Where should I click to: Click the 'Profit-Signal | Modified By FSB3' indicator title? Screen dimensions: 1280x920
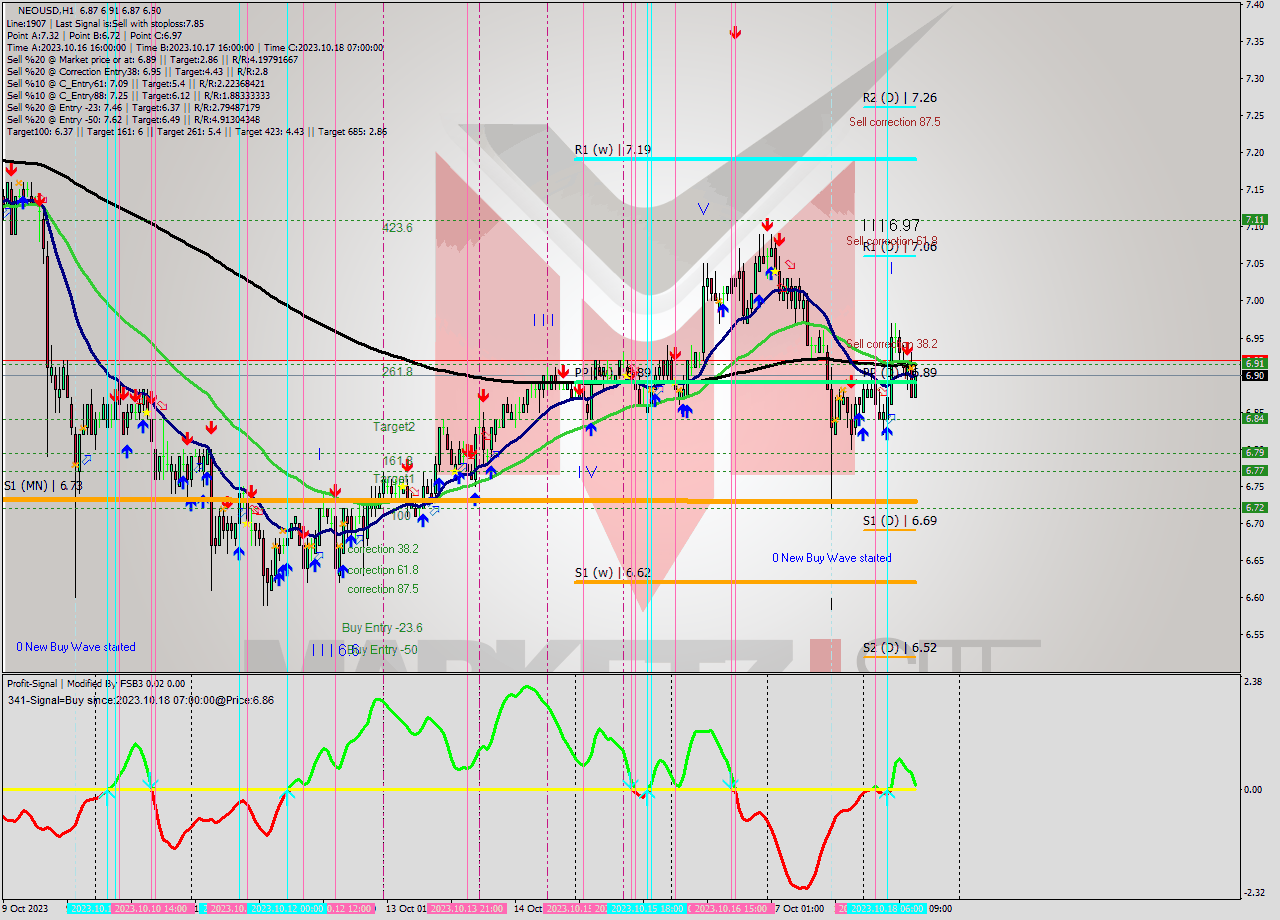[76, 684]
